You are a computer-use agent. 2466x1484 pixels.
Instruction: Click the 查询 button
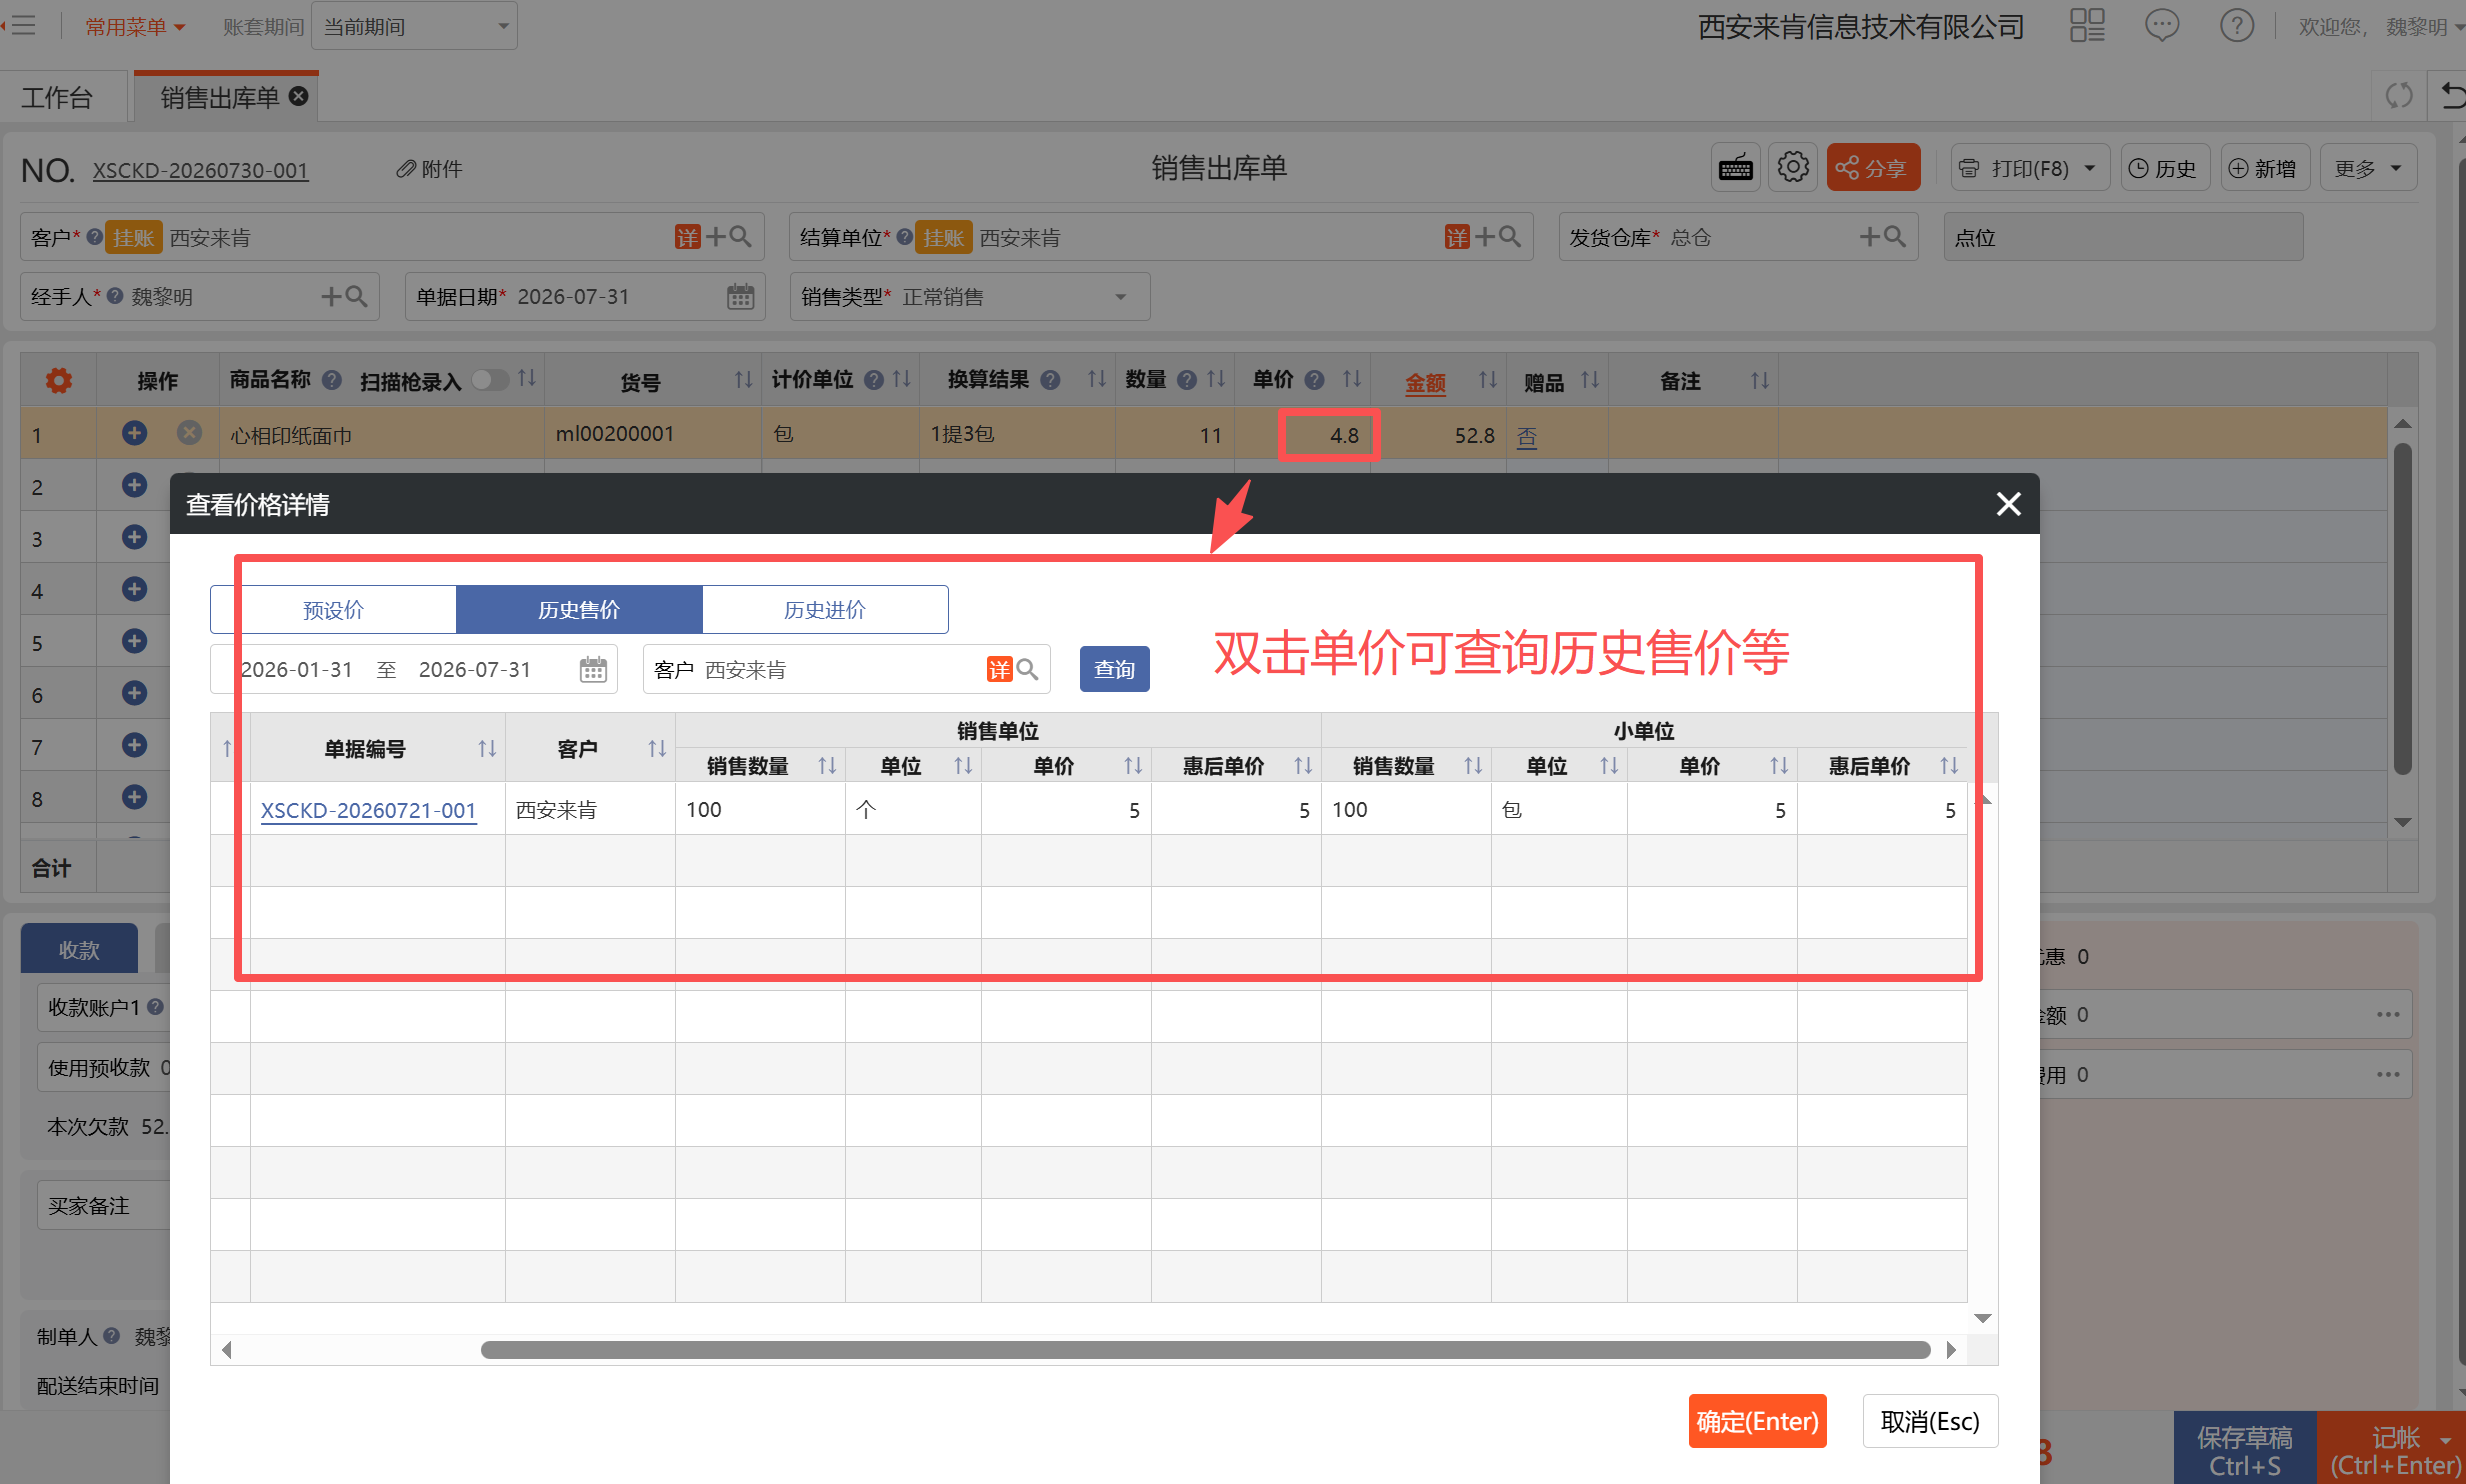coord(1115,669)
